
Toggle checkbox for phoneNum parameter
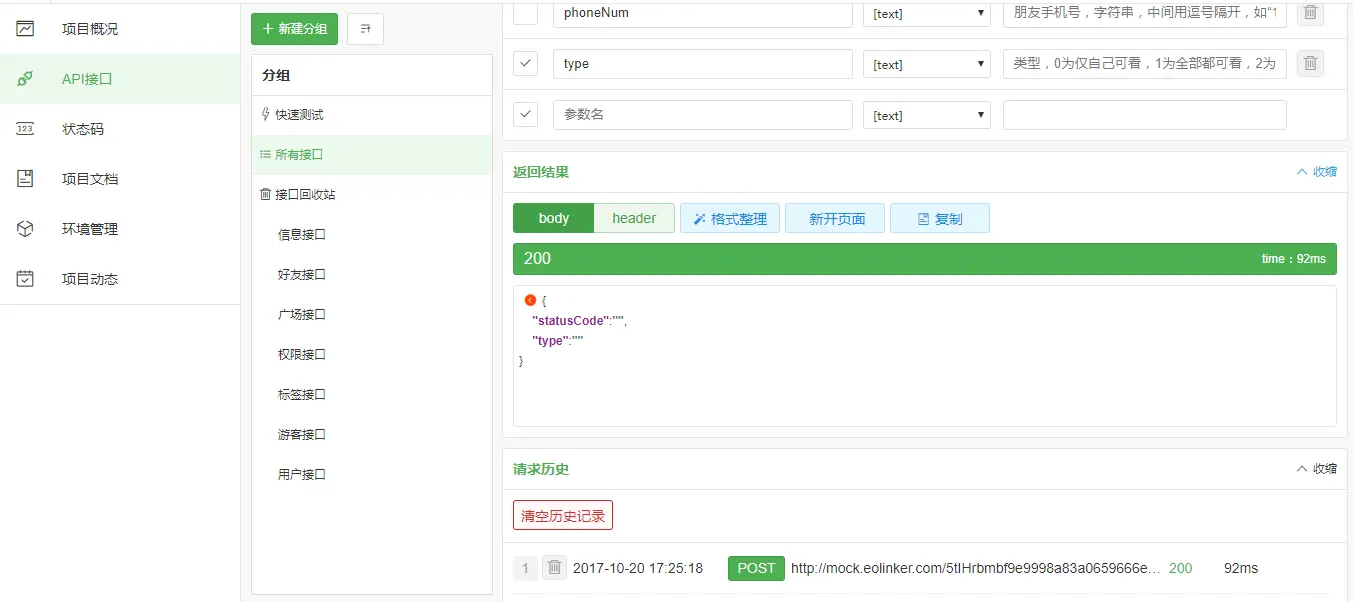click(525, 13)
